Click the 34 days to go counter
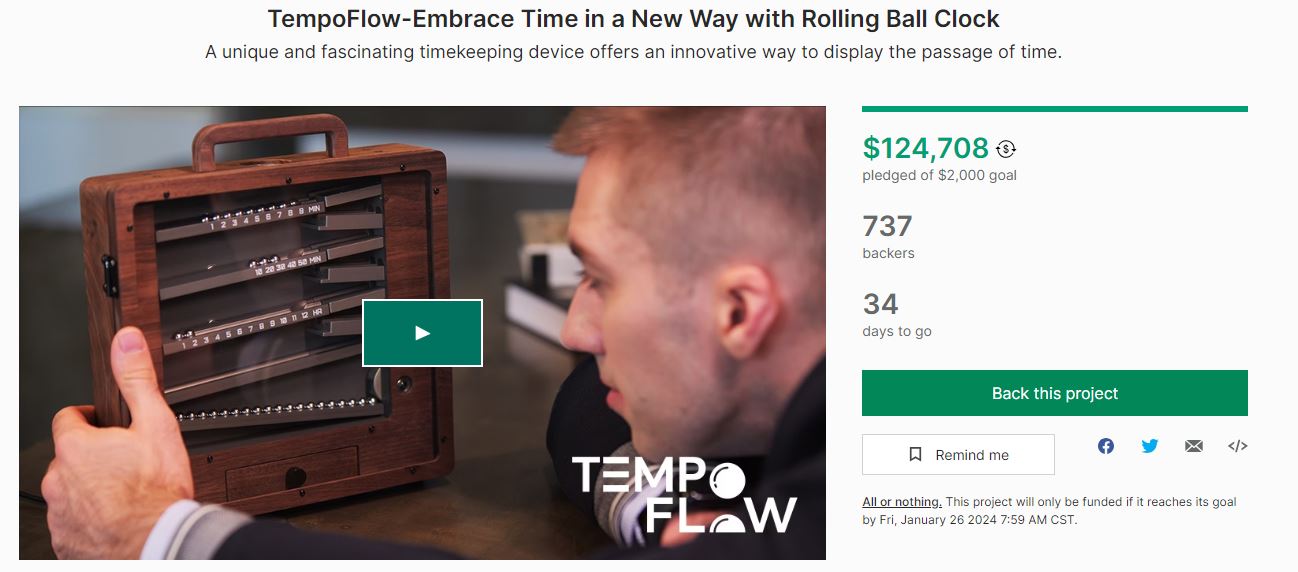Image resolution: width=1298 pixels, height=572 pixels. (x=881, y=304)
